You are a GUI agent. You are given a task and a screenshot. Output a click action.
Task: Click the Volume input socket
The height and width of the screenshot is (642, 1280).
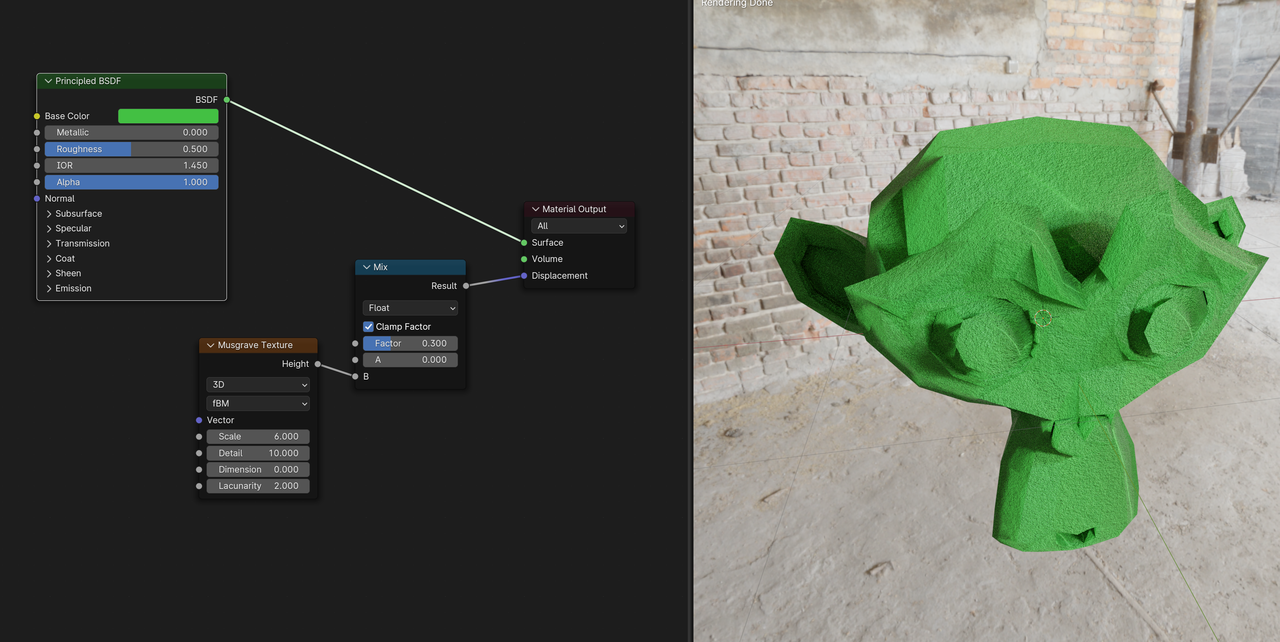coord(524,259)
